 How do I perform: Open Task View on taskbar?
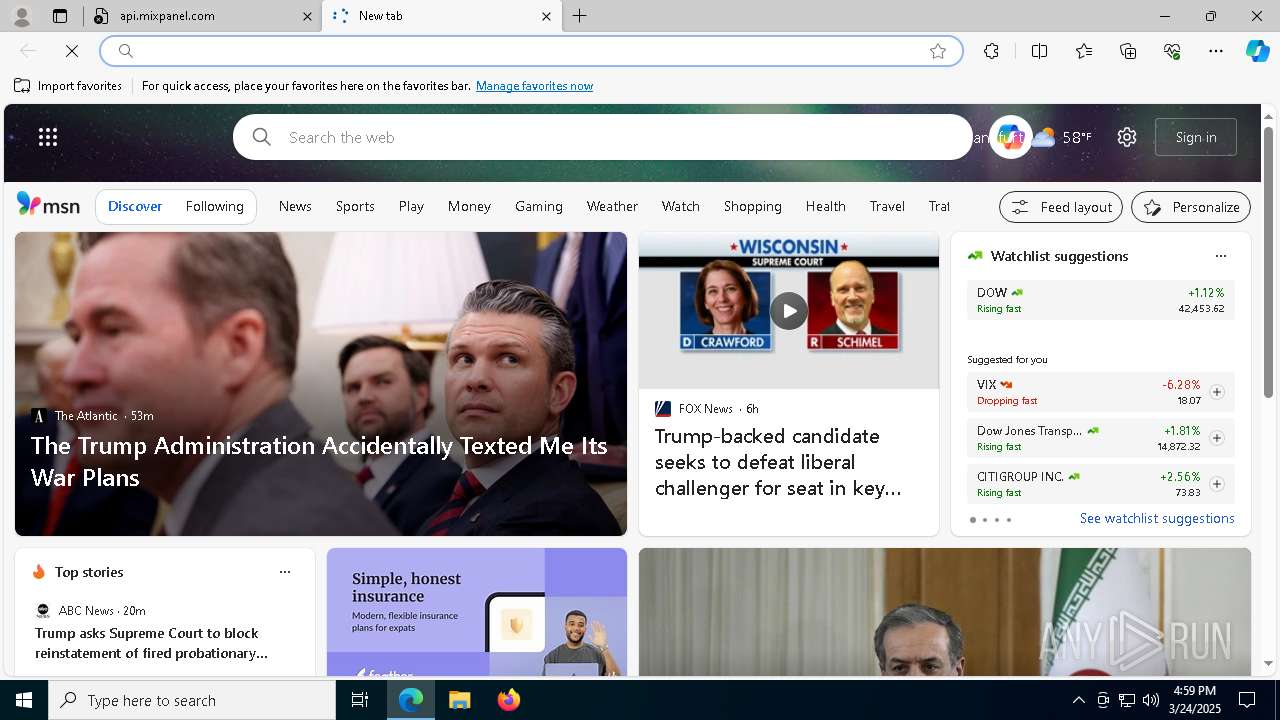tap(360, 700)
